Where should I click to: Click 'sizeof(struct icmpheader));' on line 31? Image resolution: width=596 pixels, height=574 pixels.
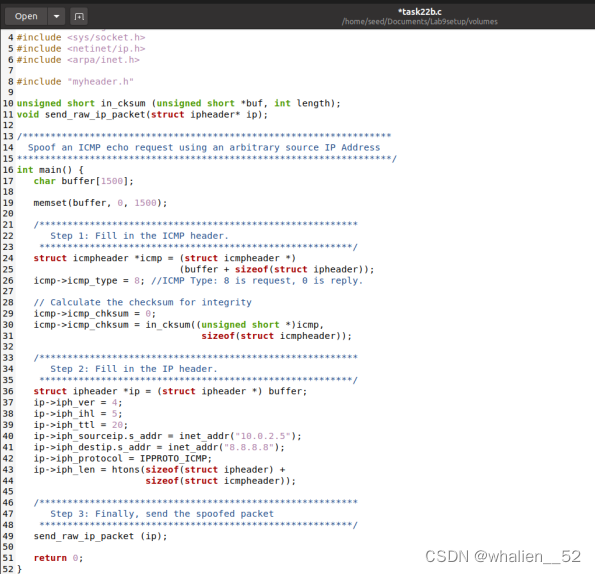(277, 336)
